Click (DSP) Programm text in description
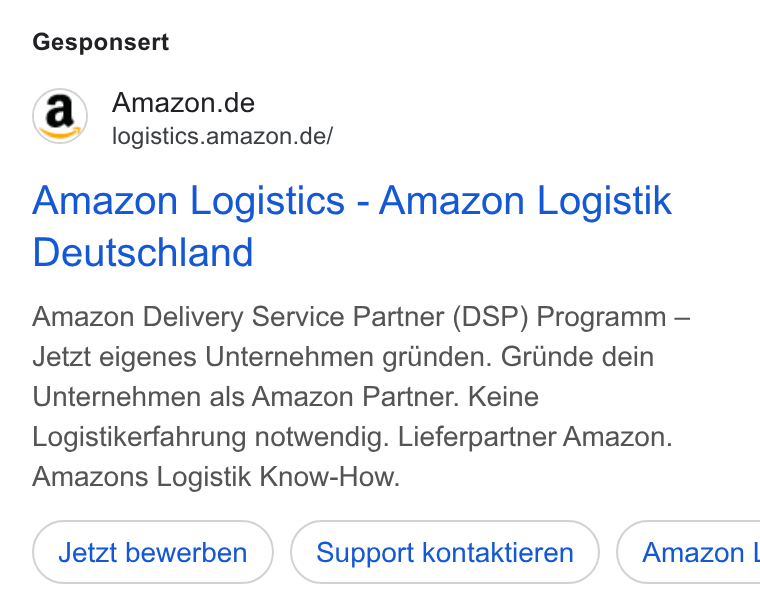760x616 pixels. coord(559,317)
